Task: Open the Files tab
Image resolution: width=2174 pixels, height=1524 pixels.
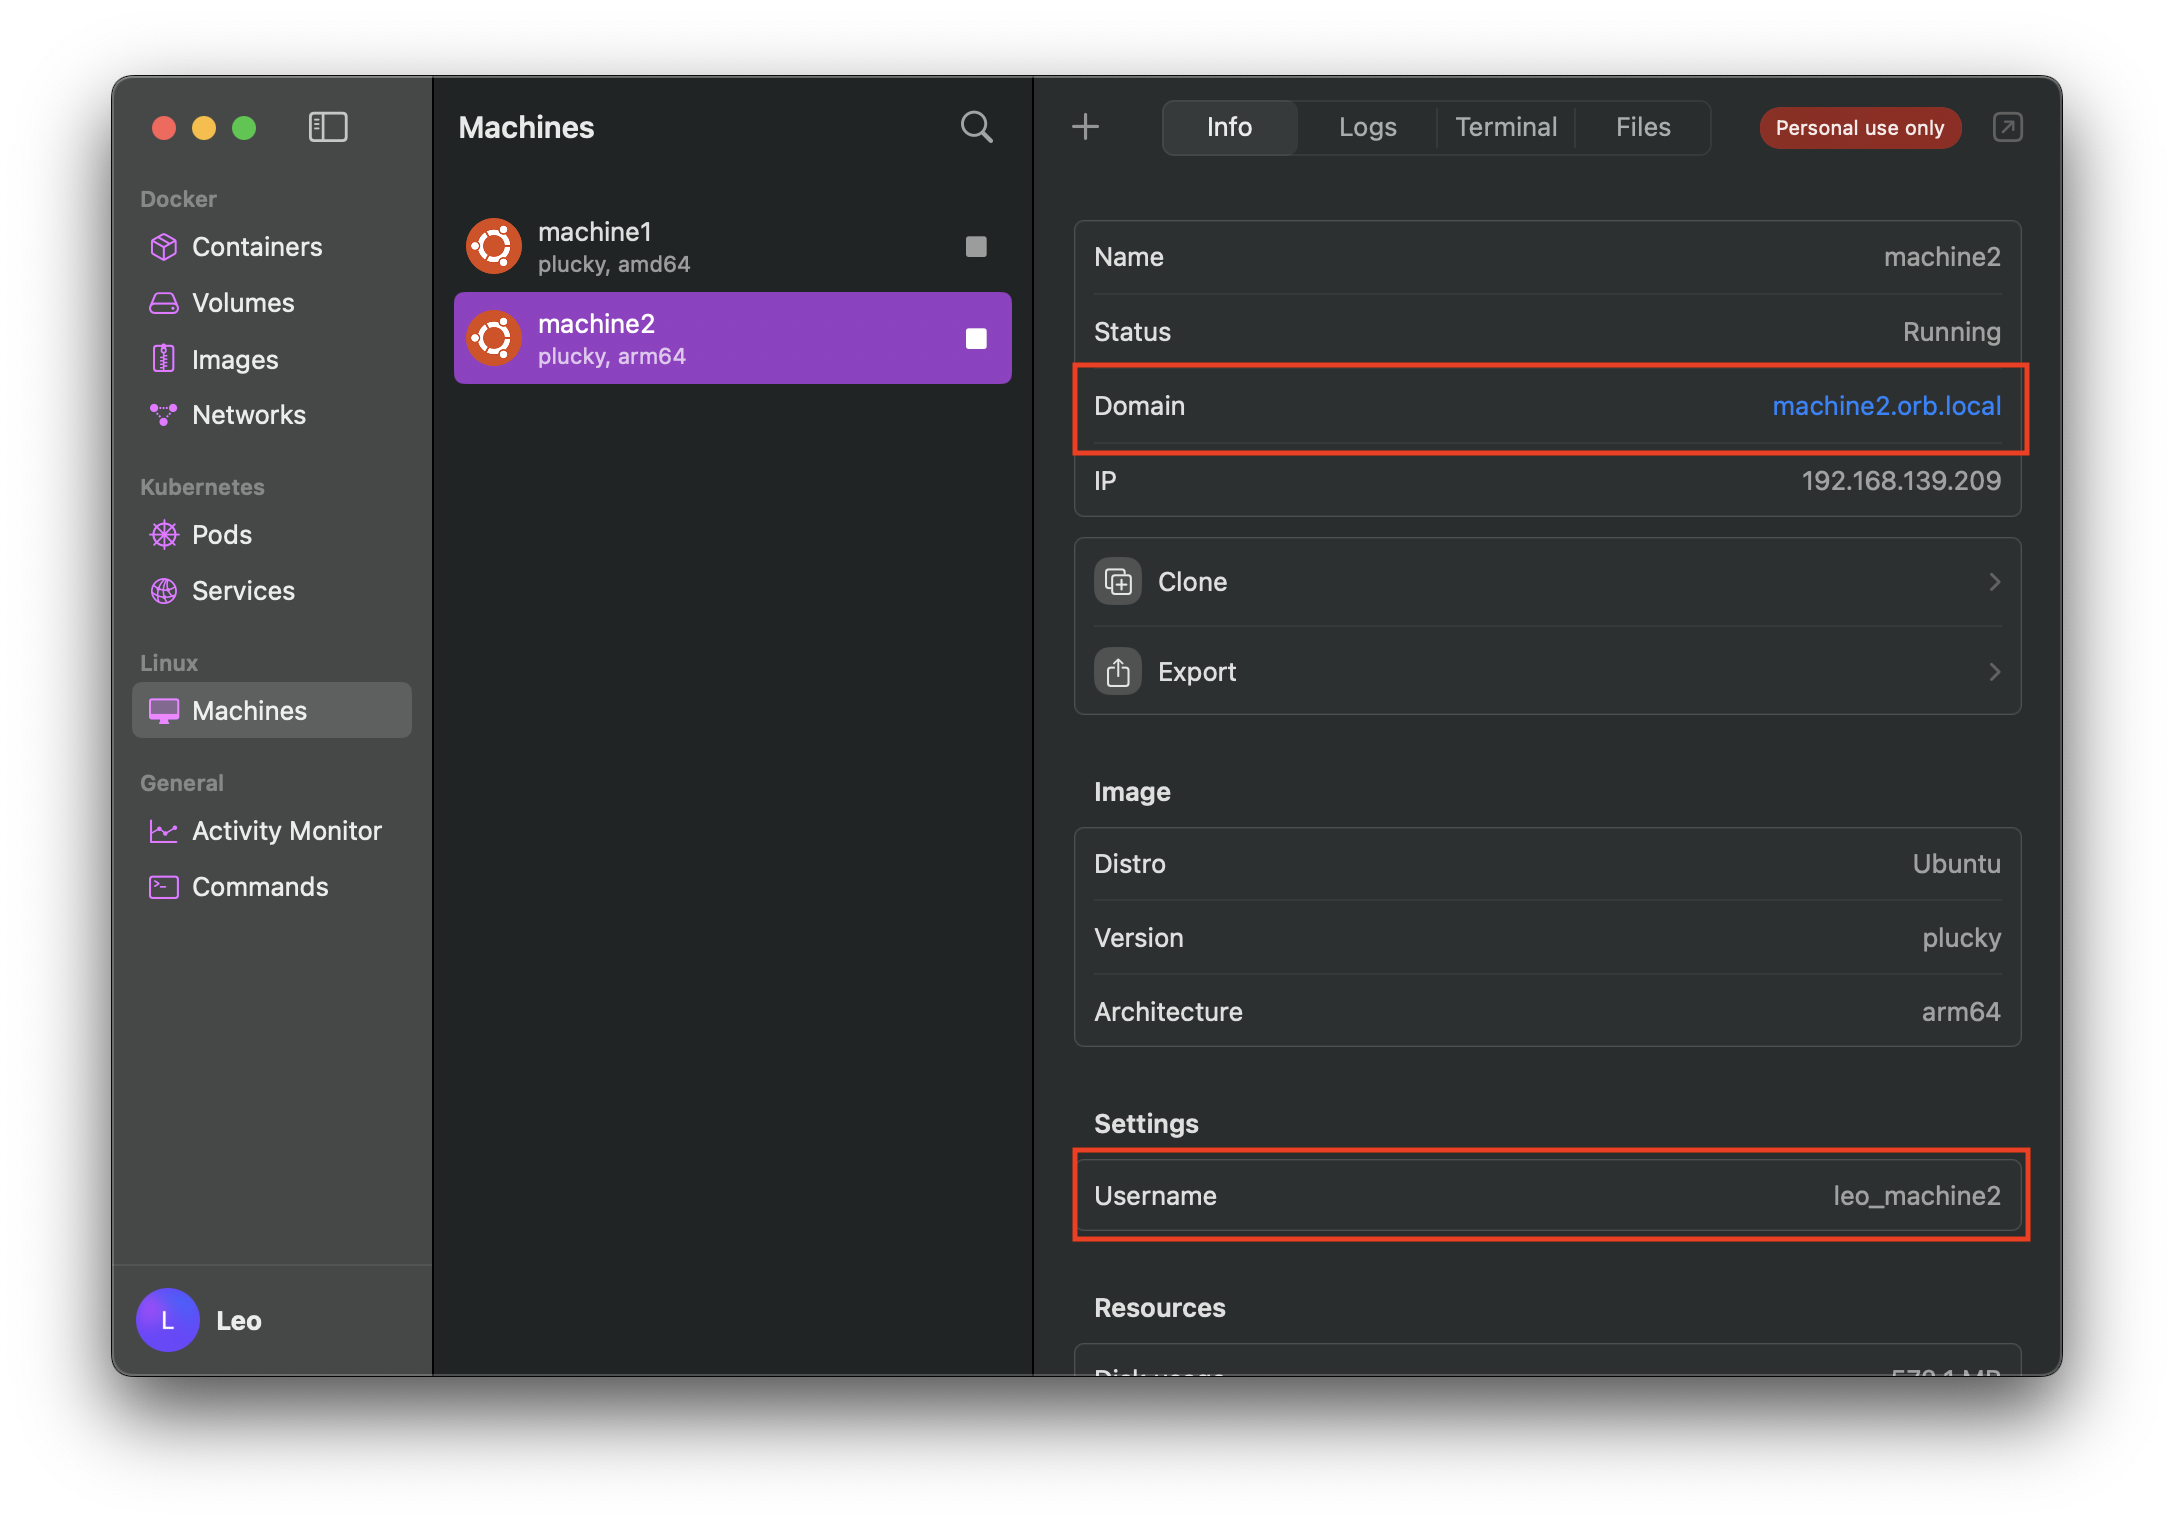Action: pyautogui.click(x=1642, y=127)
